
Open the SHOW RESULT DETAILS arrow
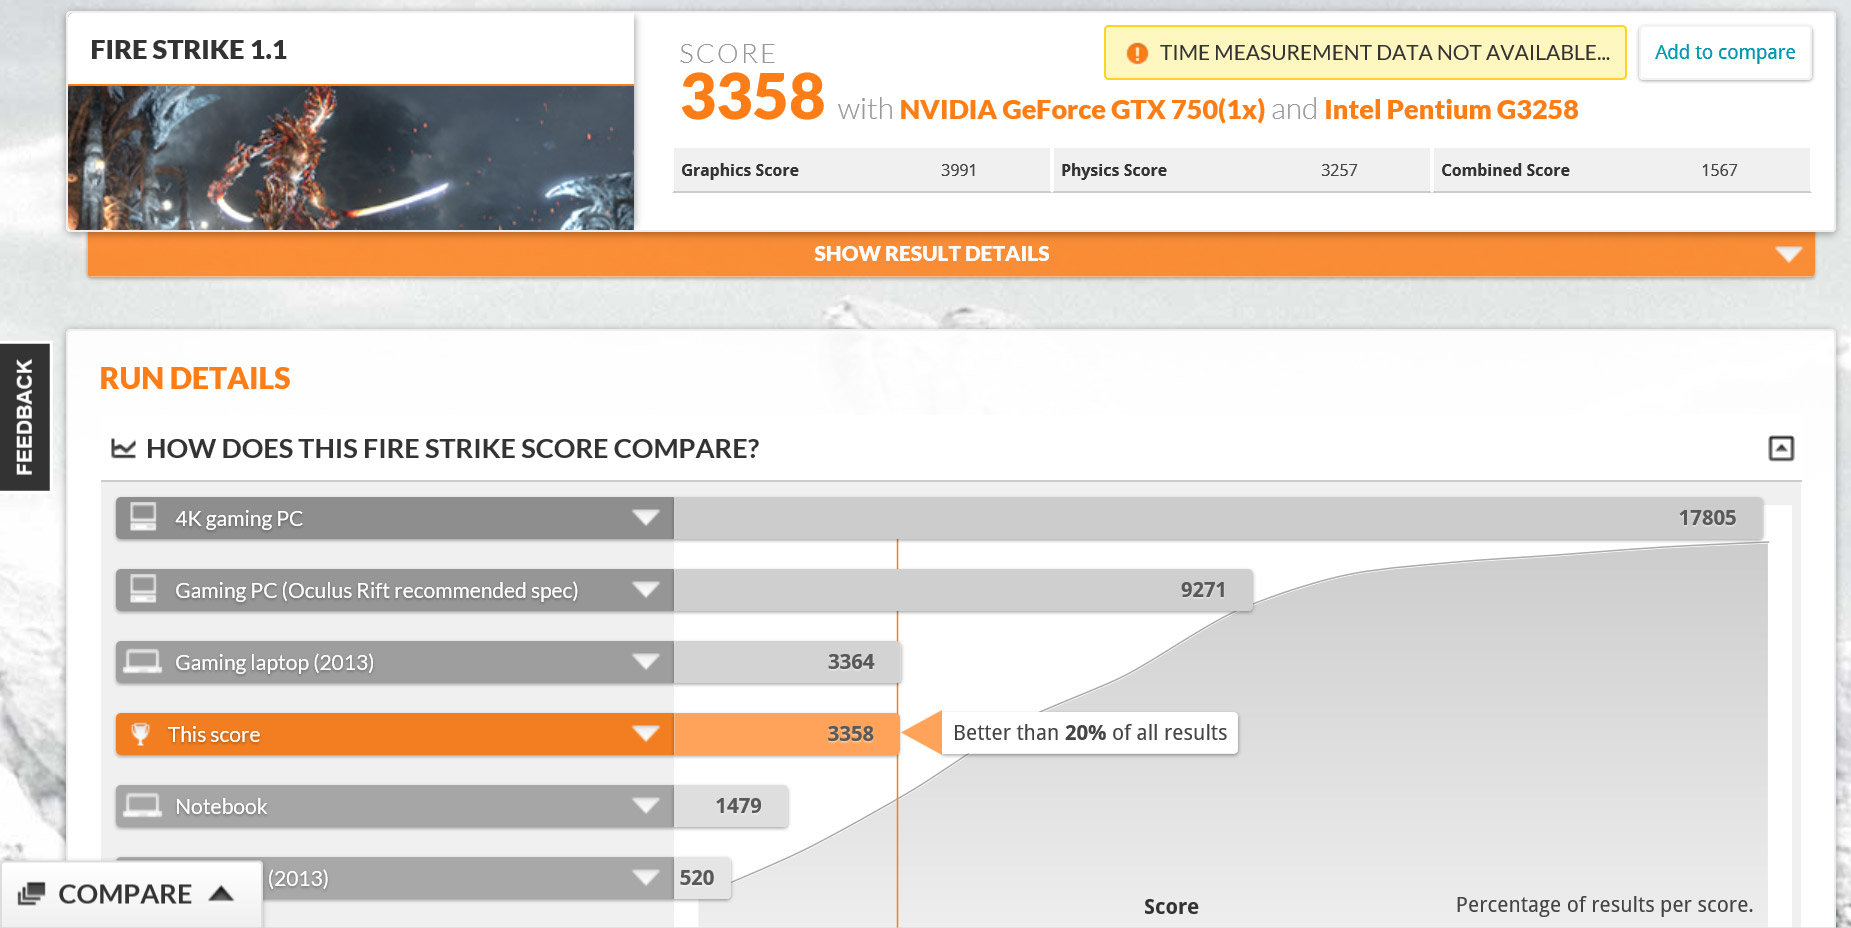(1788, 254)
